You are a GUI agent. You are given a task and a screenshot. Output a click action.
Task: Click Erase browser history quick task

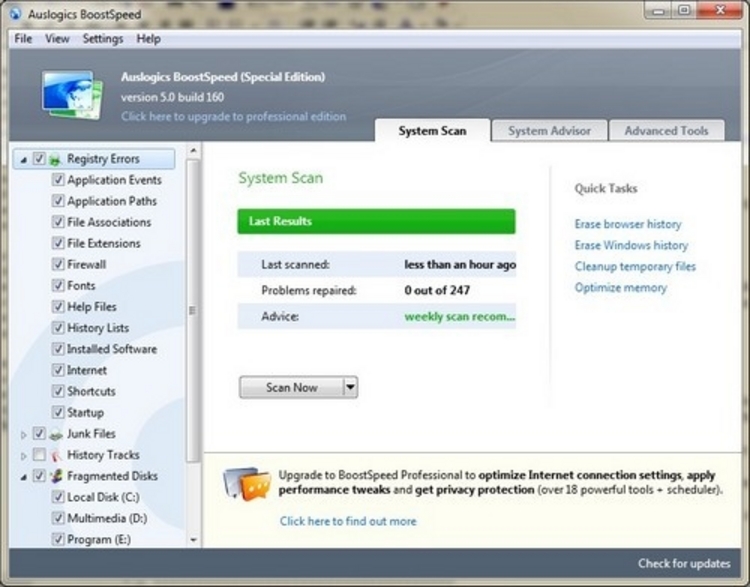pos(628,224)
